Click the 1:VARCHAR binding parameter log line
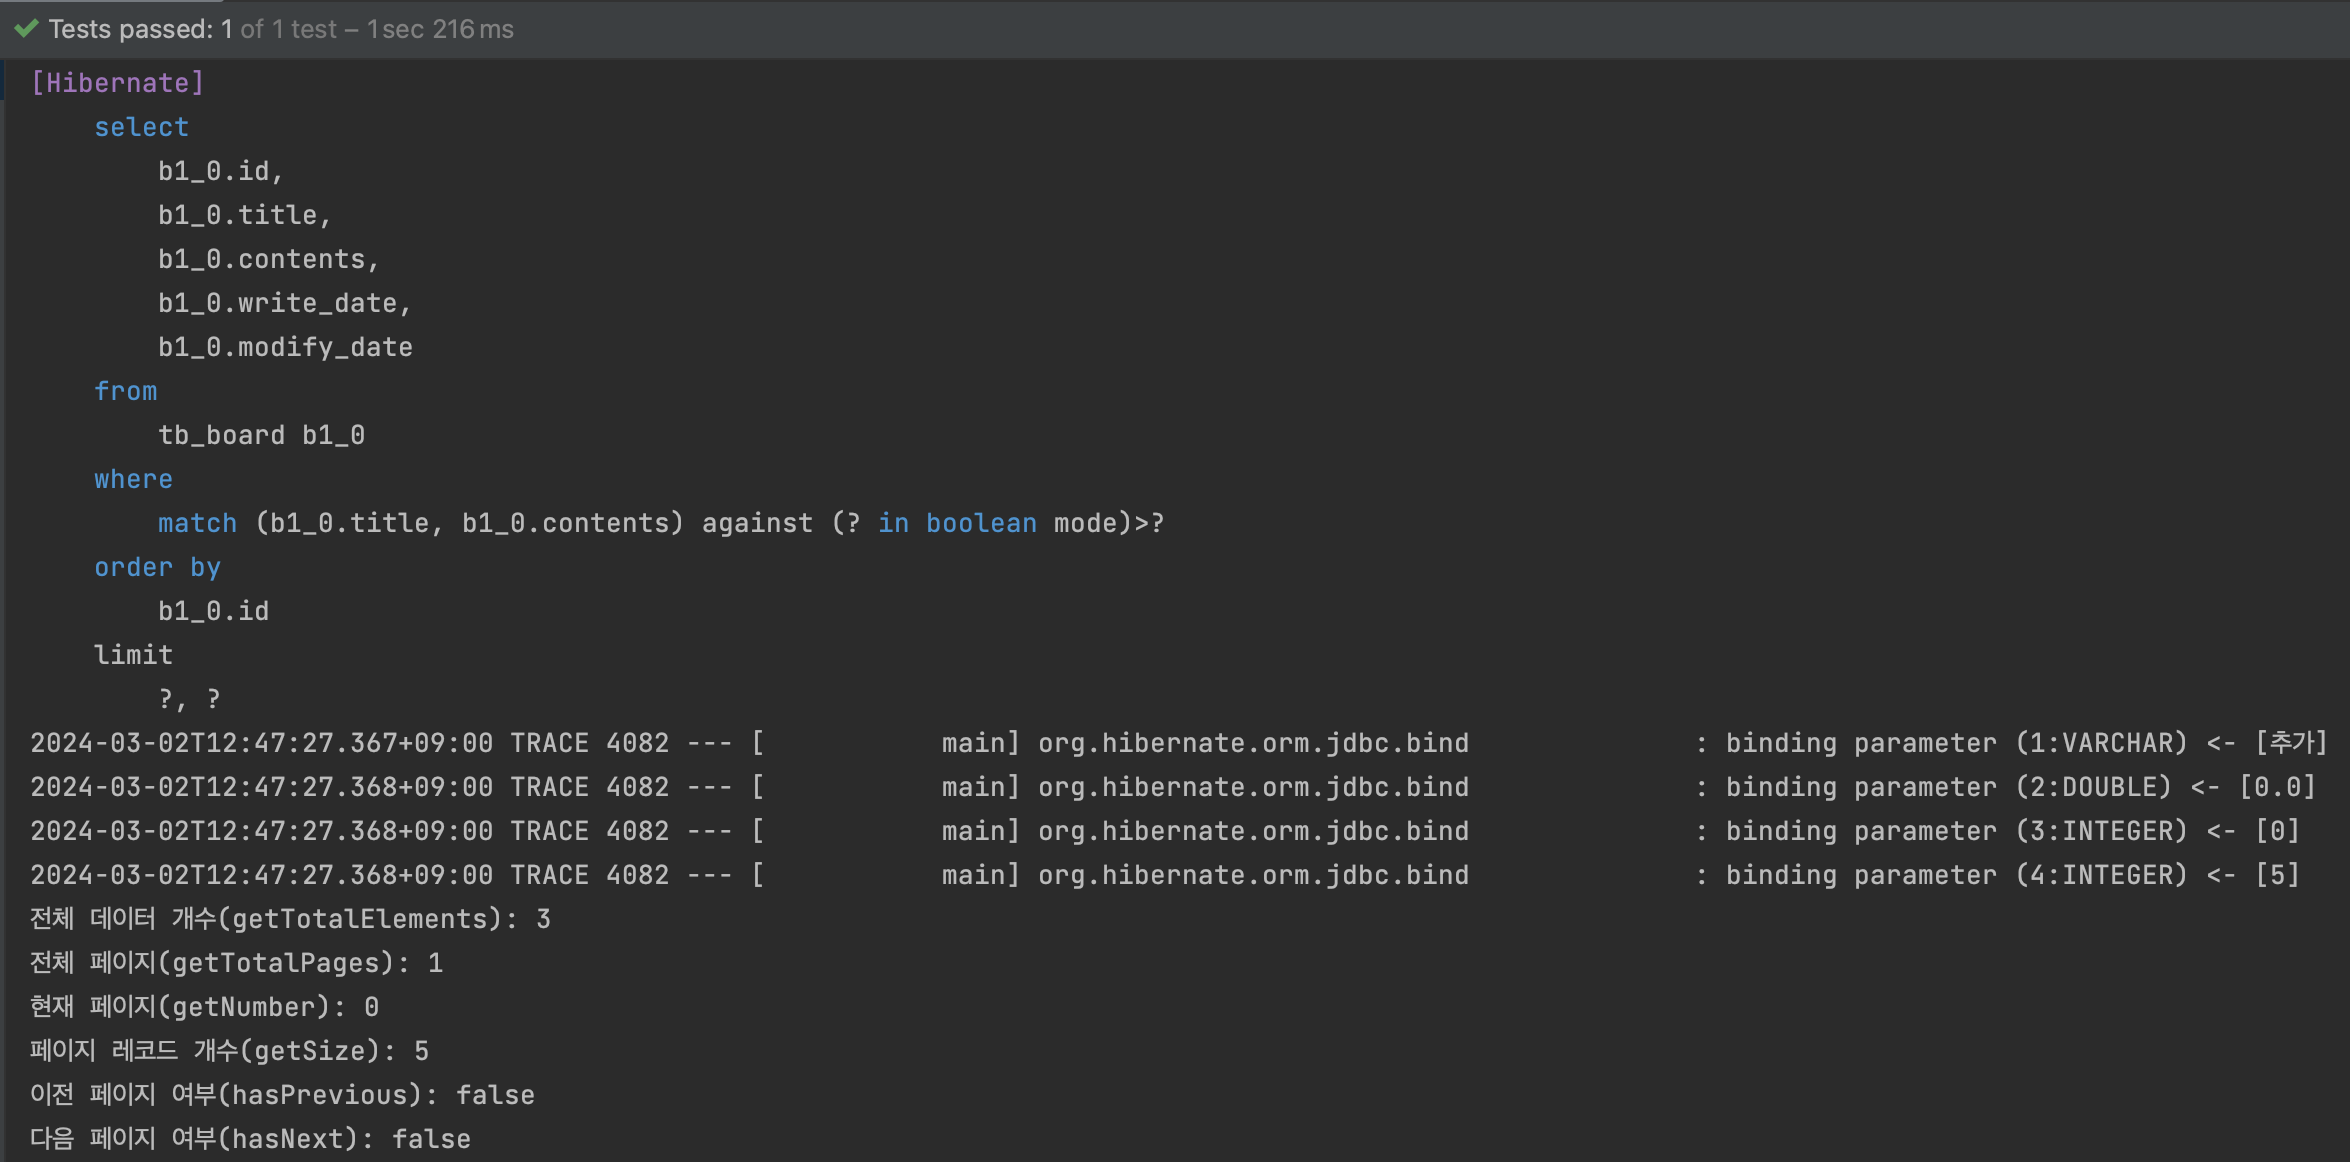Viewport: 2350px width, 1162px height. pos(1179,743)
